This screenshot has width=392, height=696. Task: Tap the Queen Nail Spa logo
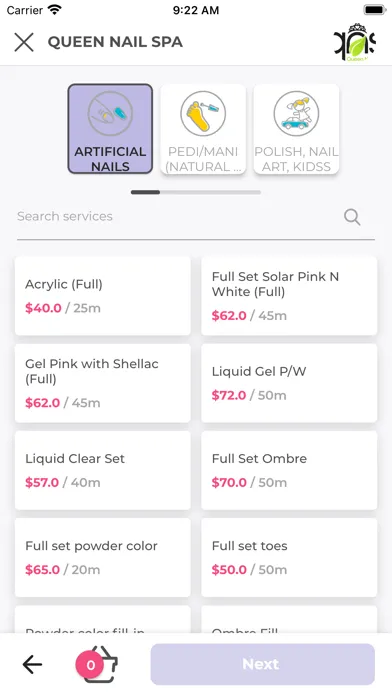(x=355, y=42)
